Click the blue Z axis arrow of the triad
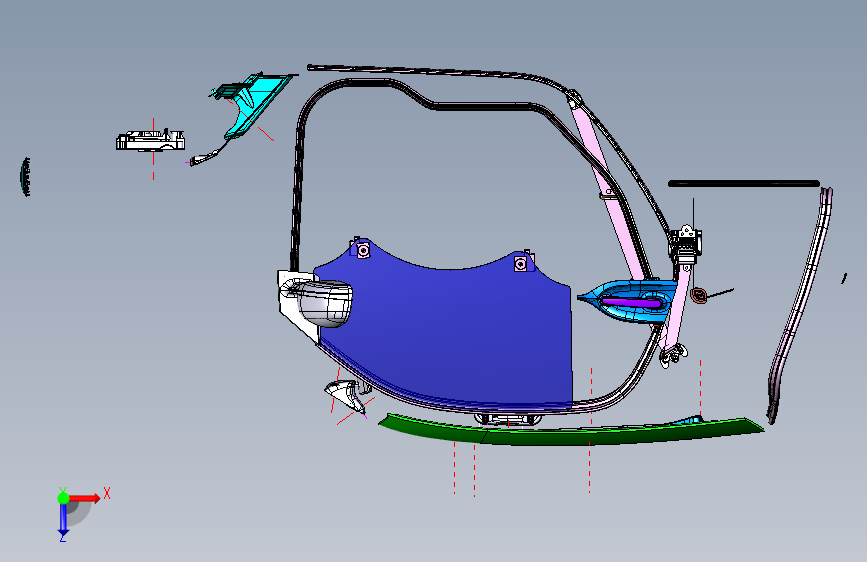The image size is (867, 562). pyautogui.click(x=63, y=520)
